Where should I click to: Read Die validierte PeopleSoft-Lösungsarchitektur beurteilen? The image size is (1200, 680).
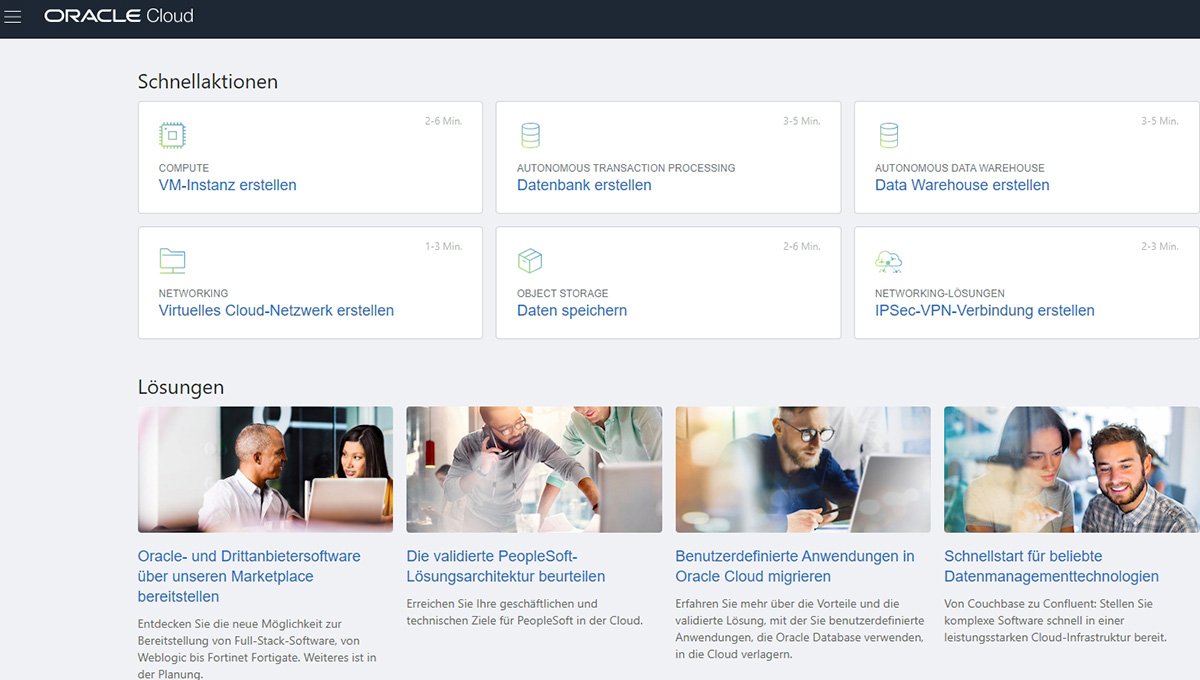click(505, 566)
